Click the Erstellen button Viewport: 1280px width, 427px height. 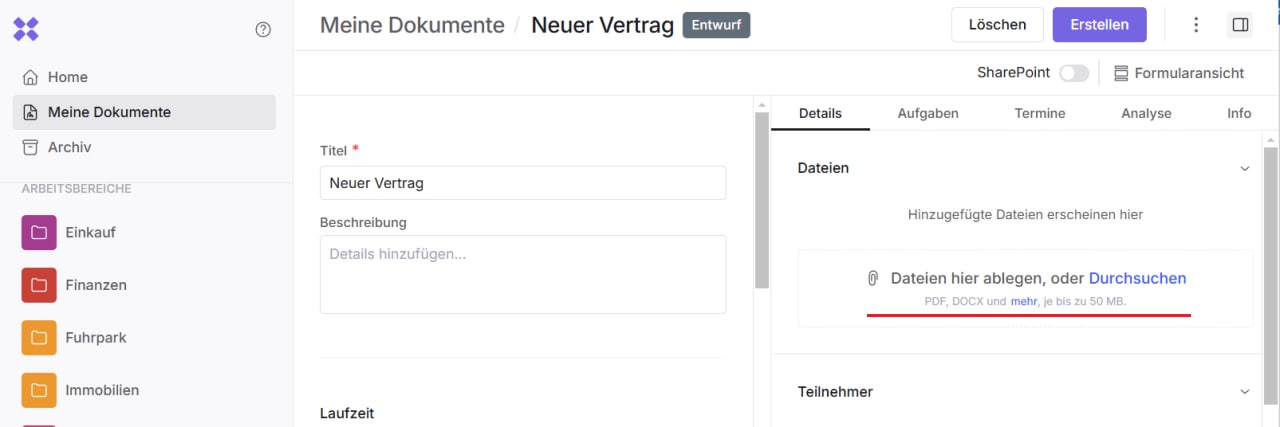[1099, 25]
